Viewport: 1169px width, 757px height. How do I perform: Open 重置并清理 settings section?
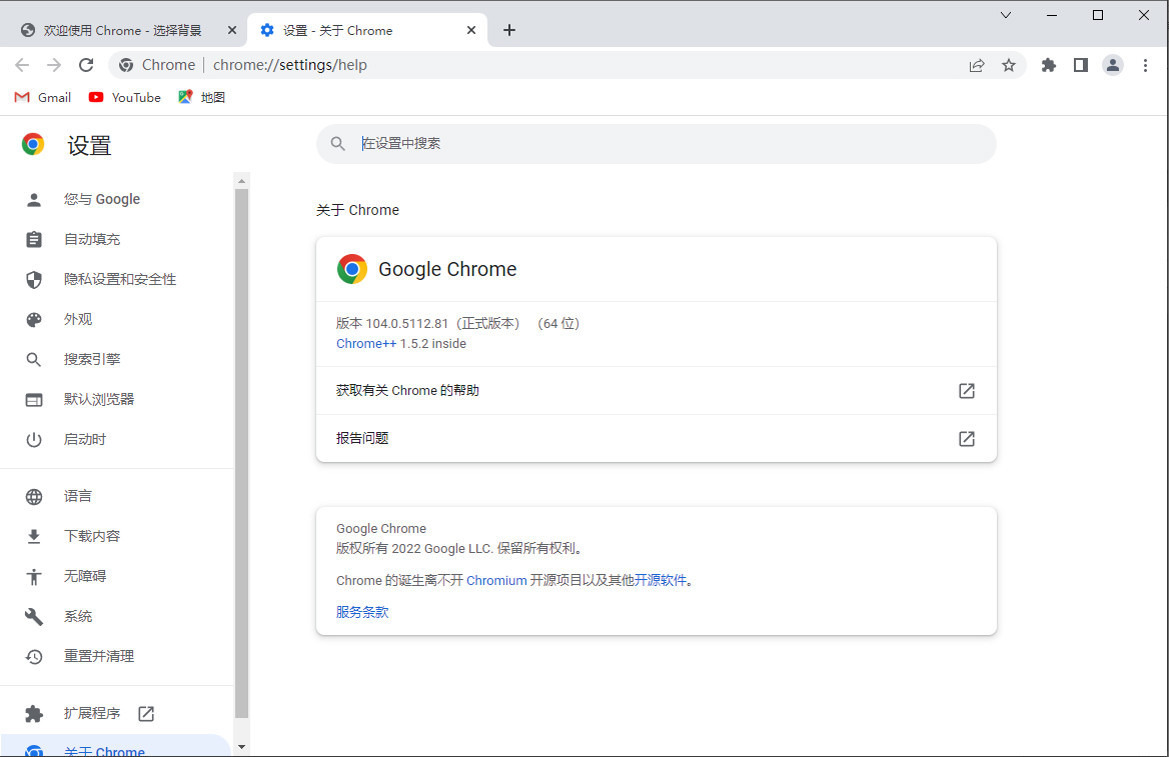coord(98,656)
